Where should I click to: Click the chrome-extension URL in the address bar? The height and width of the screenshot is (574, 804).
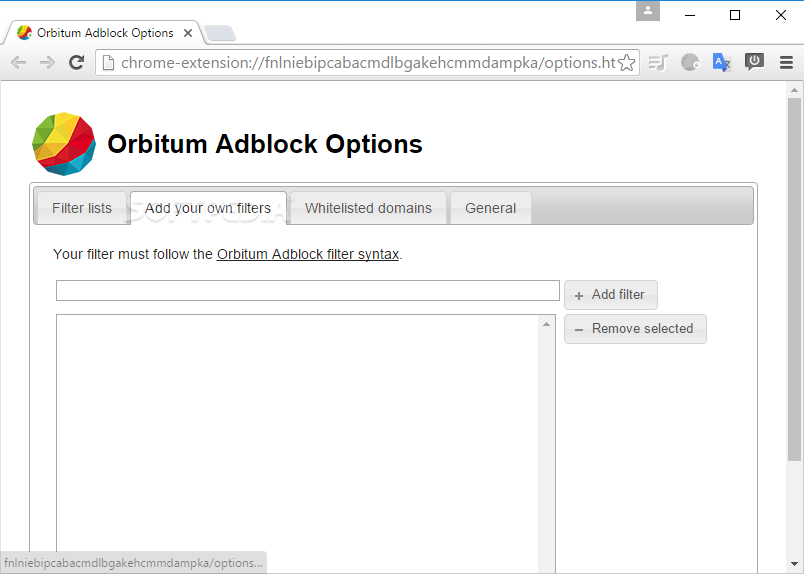(368, 63)
